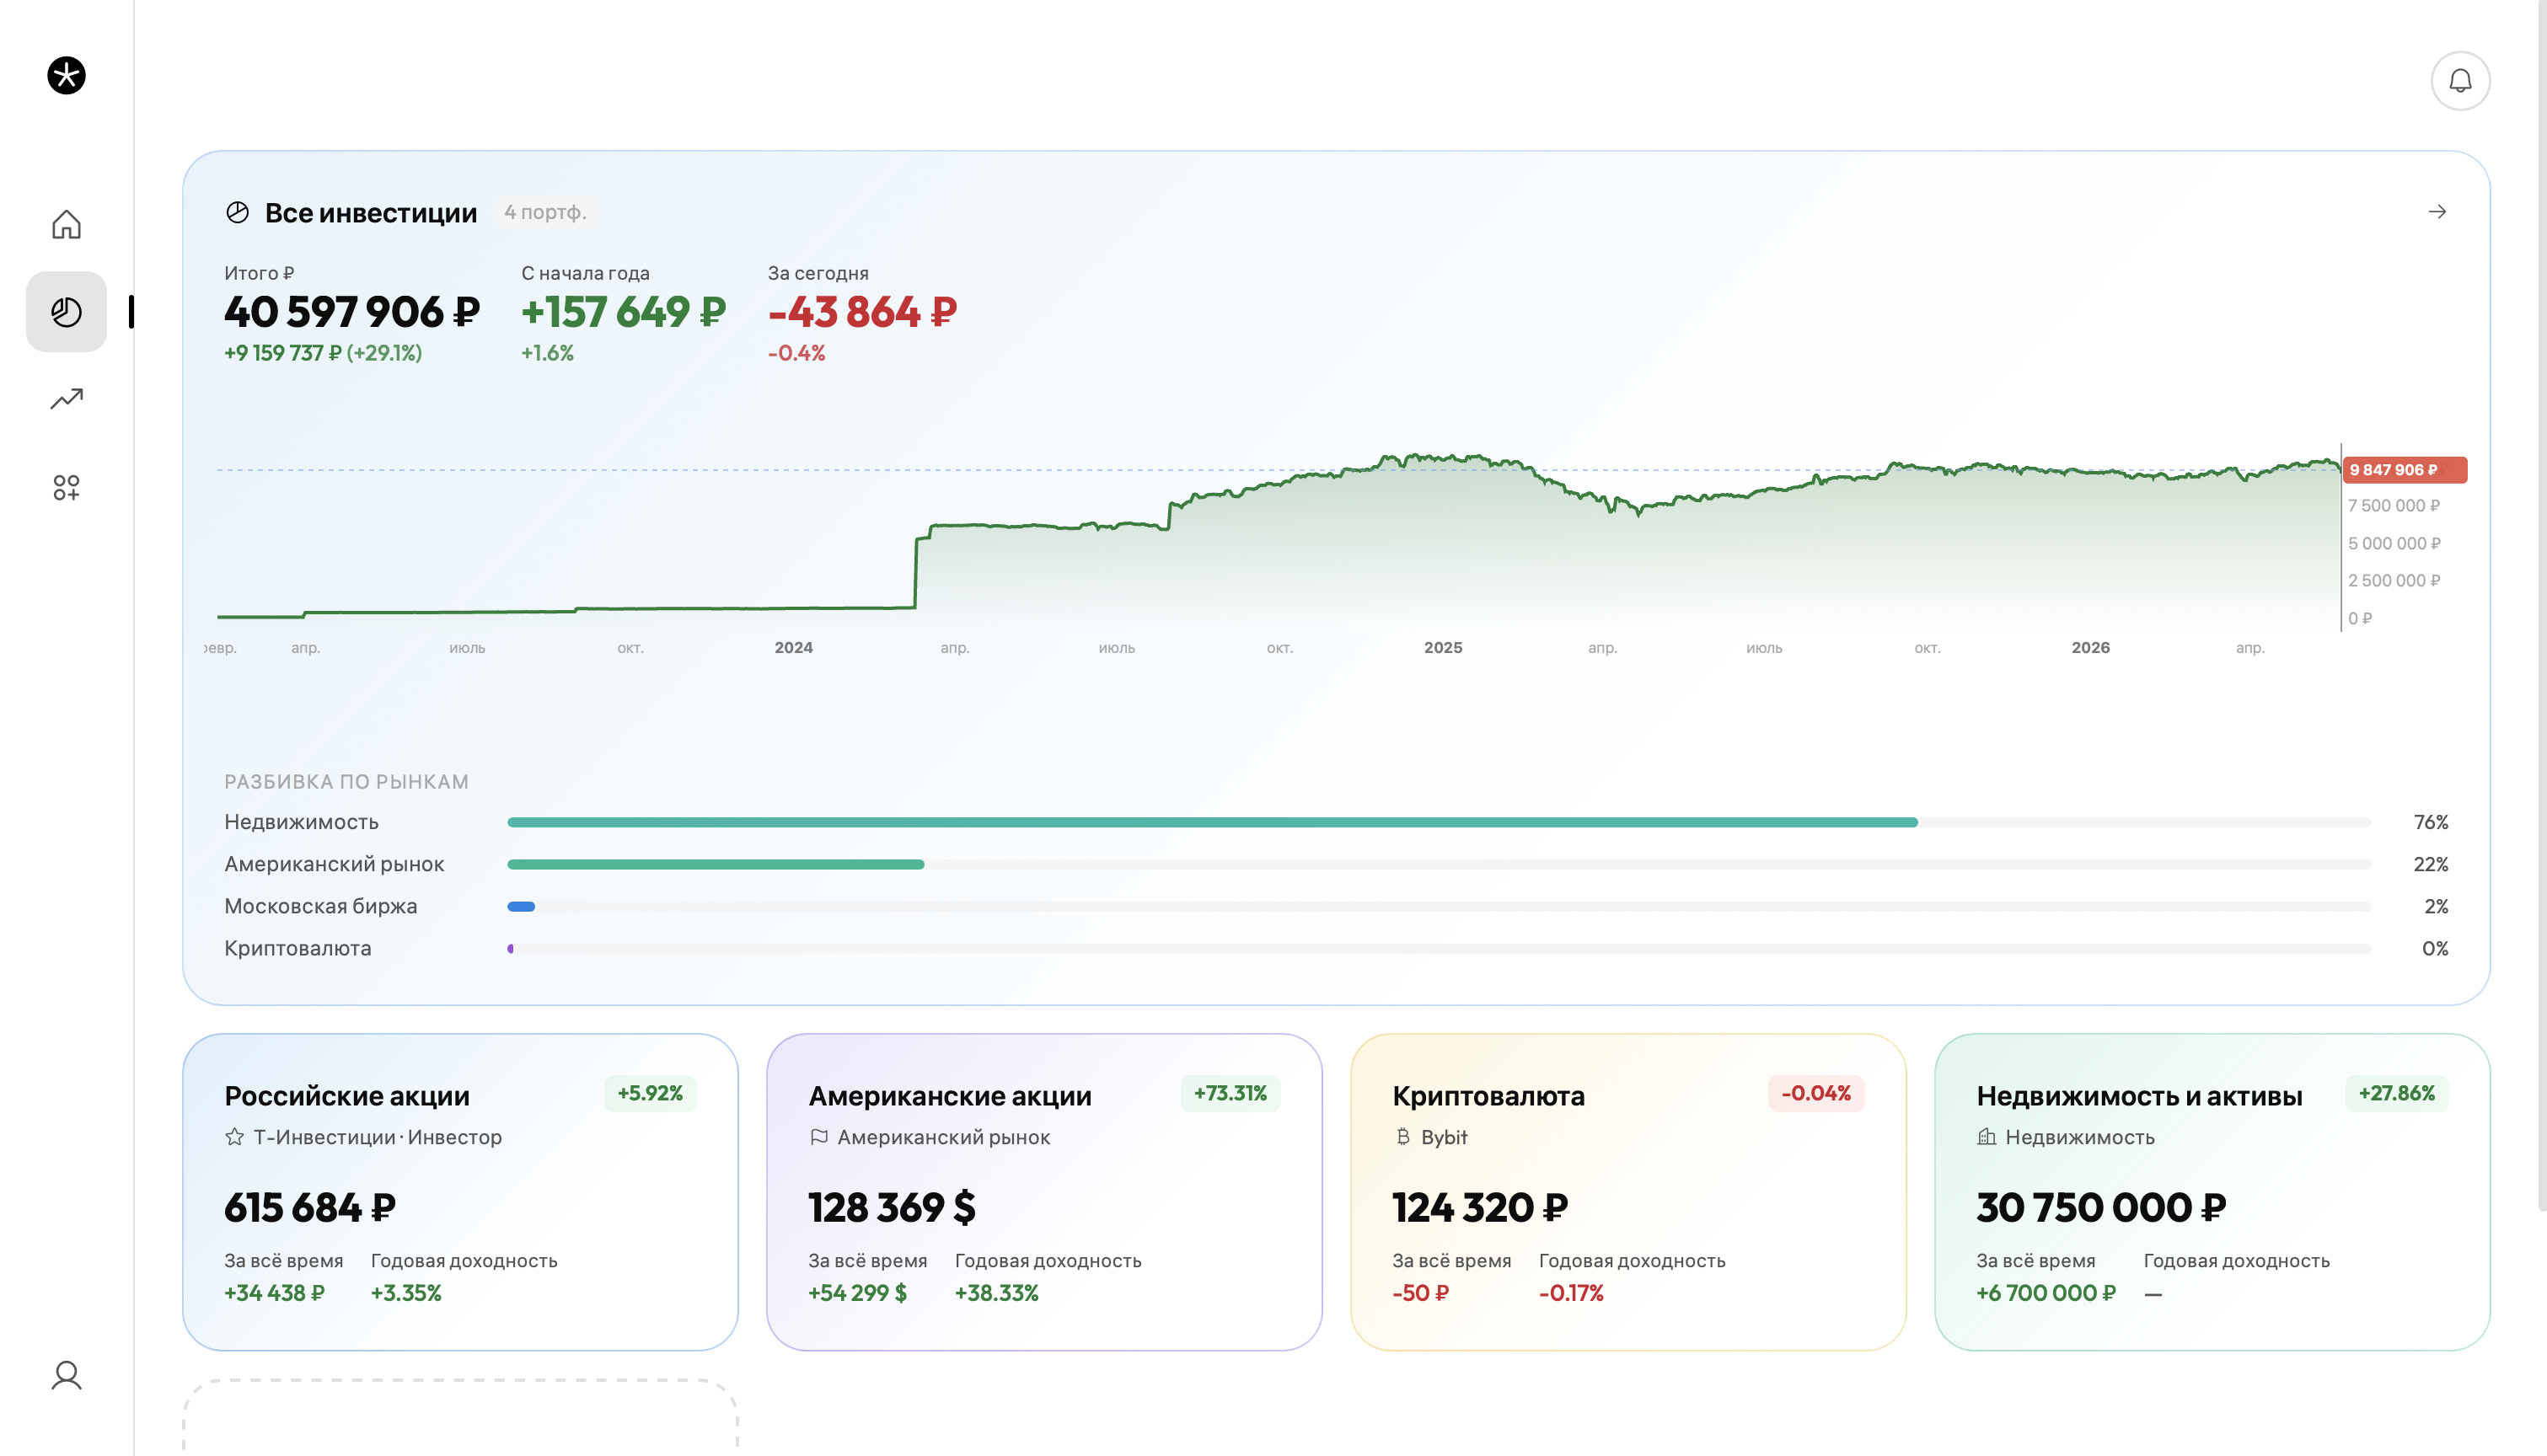The image size is (2547, 1456).
Task: Click the asterisk app logo
Action: coord(66,75)
